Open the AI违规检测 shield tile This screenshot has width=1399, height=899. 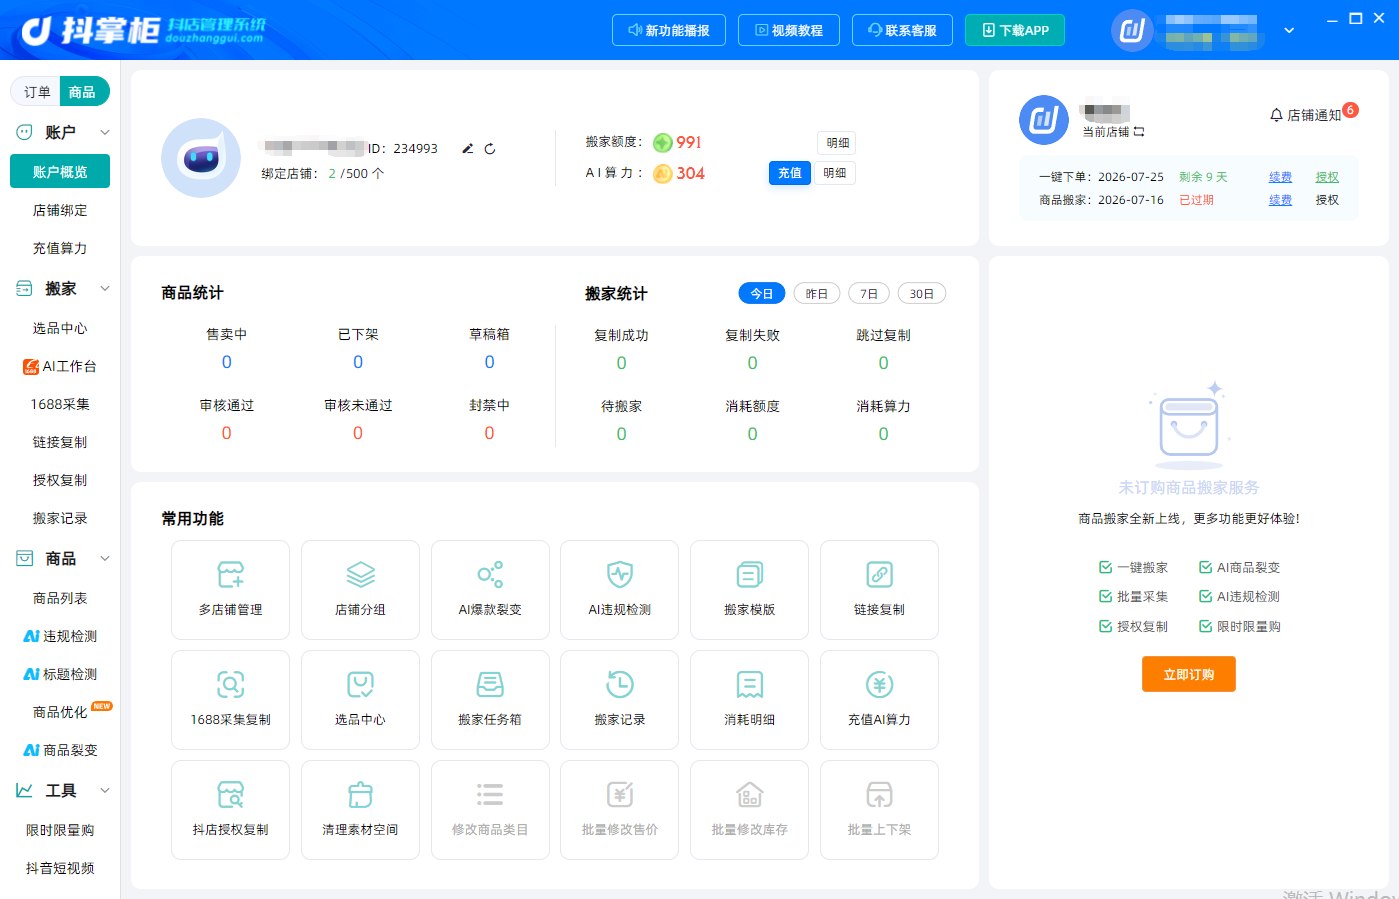coord(620,590)
